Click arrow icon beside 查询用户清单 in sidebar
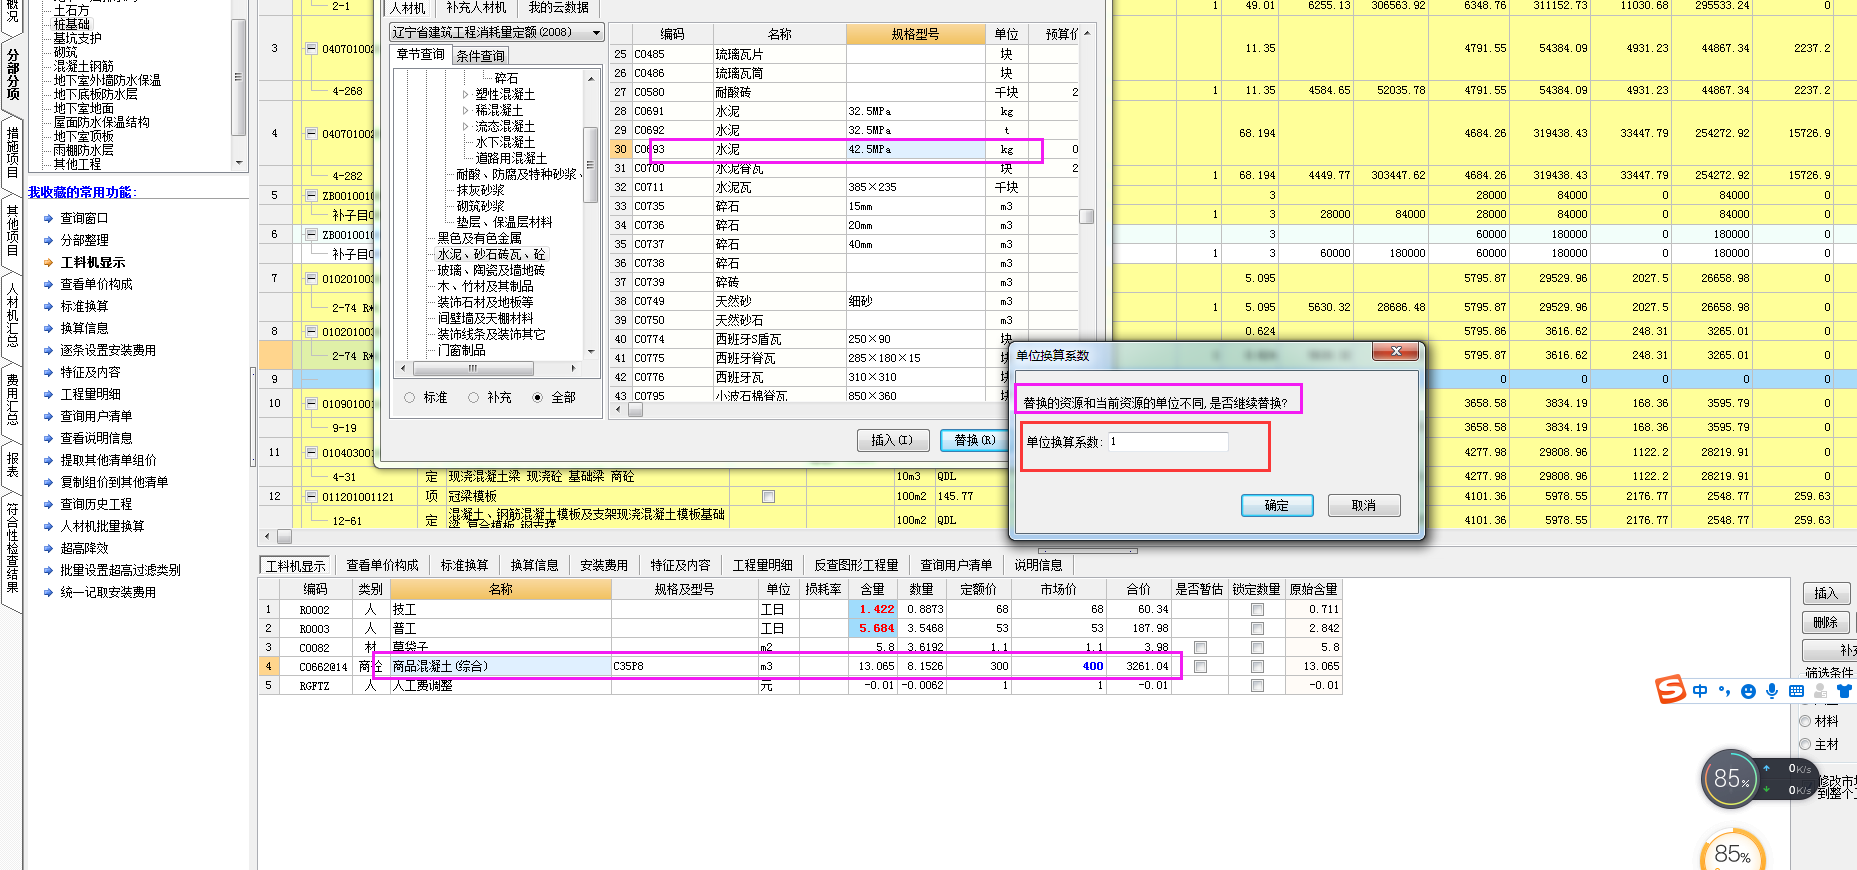The image size is (1857, 870). point(49,416)
